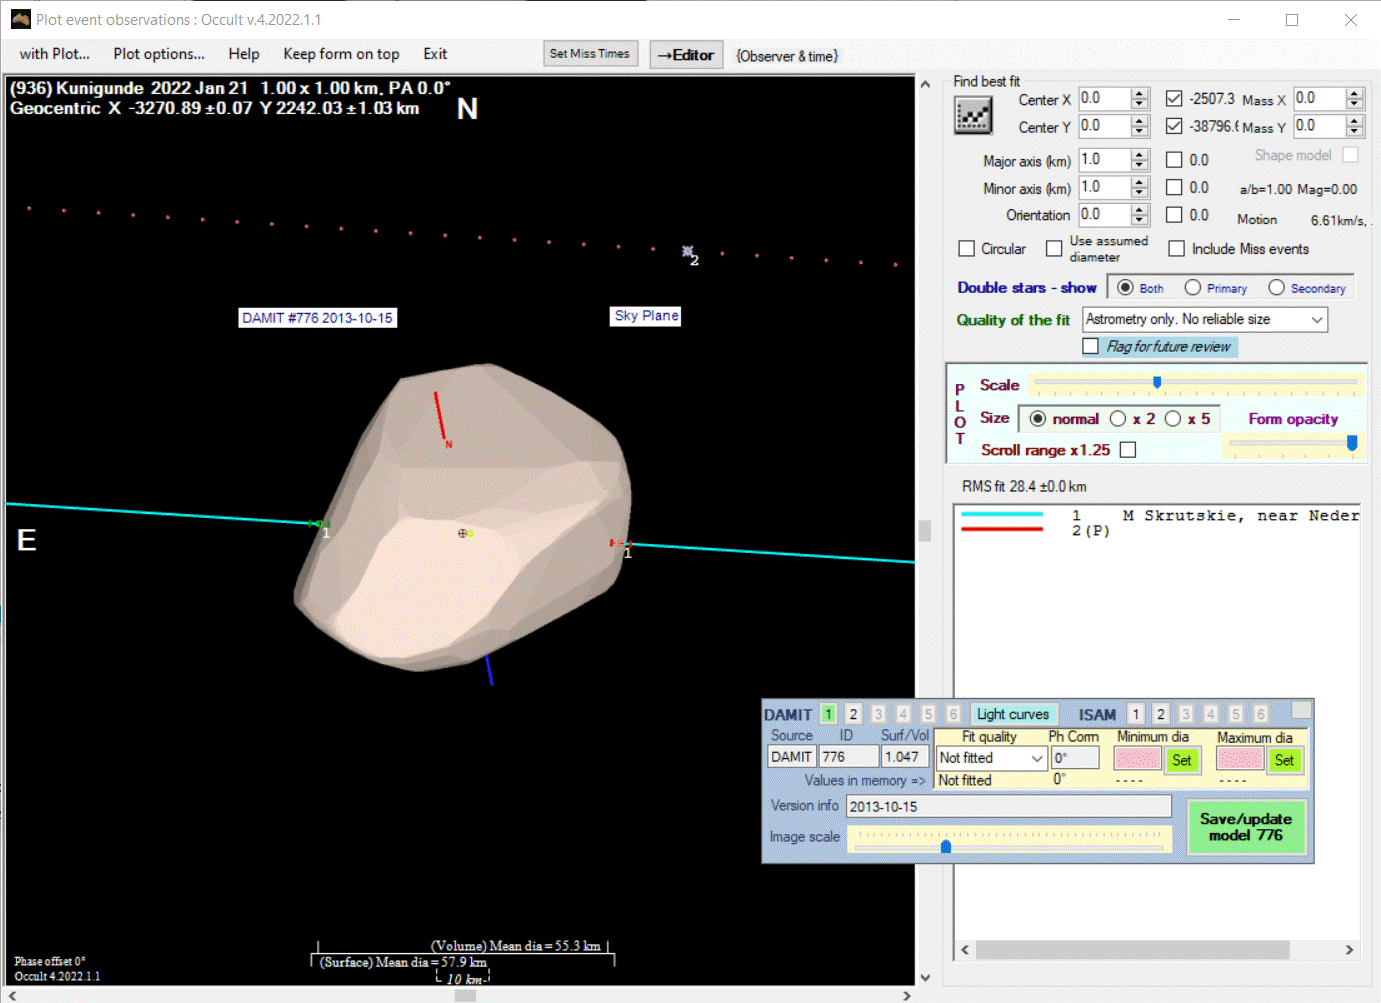Click the Find best fit graph icon
The width and height of the screenshot is (1381, 1003).
coord(972,115)
